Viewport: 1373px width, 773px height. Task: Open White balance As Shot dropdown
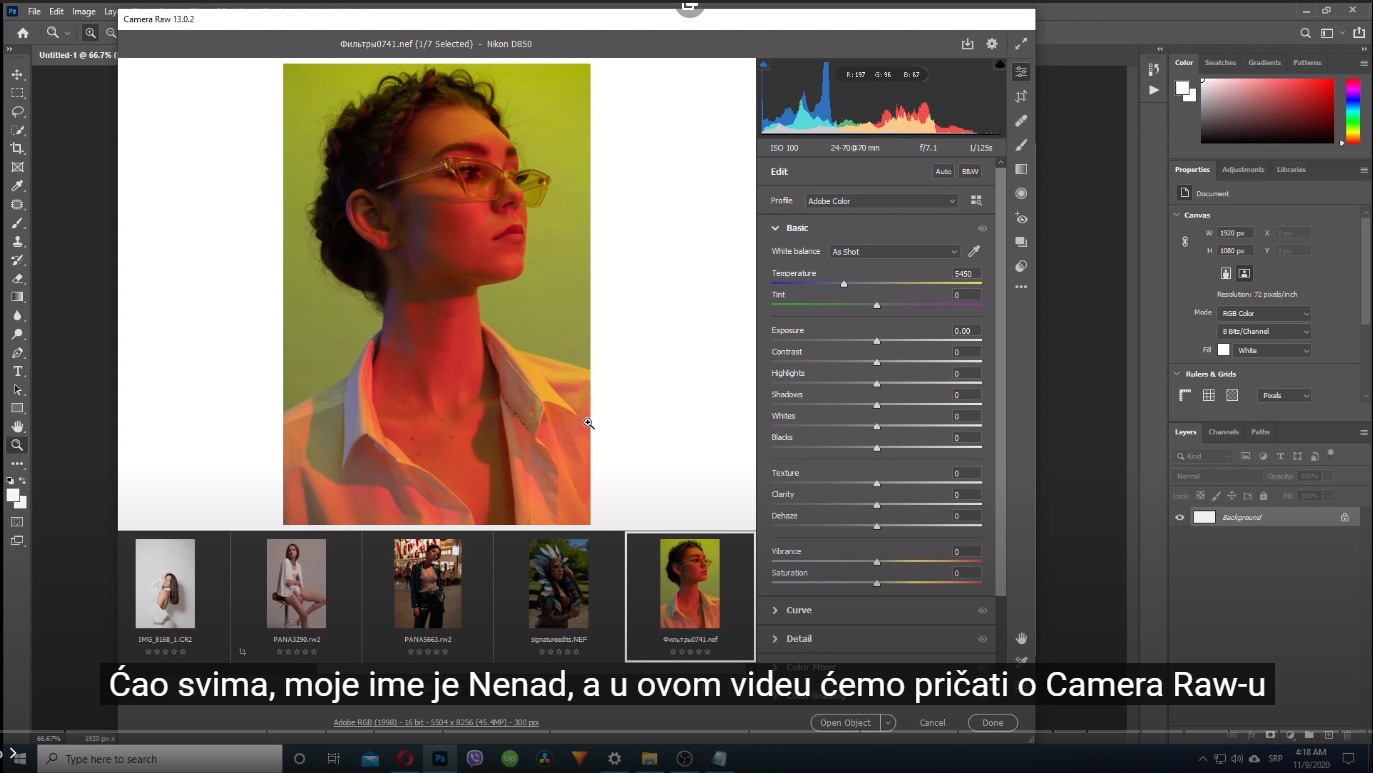point(894,252)
